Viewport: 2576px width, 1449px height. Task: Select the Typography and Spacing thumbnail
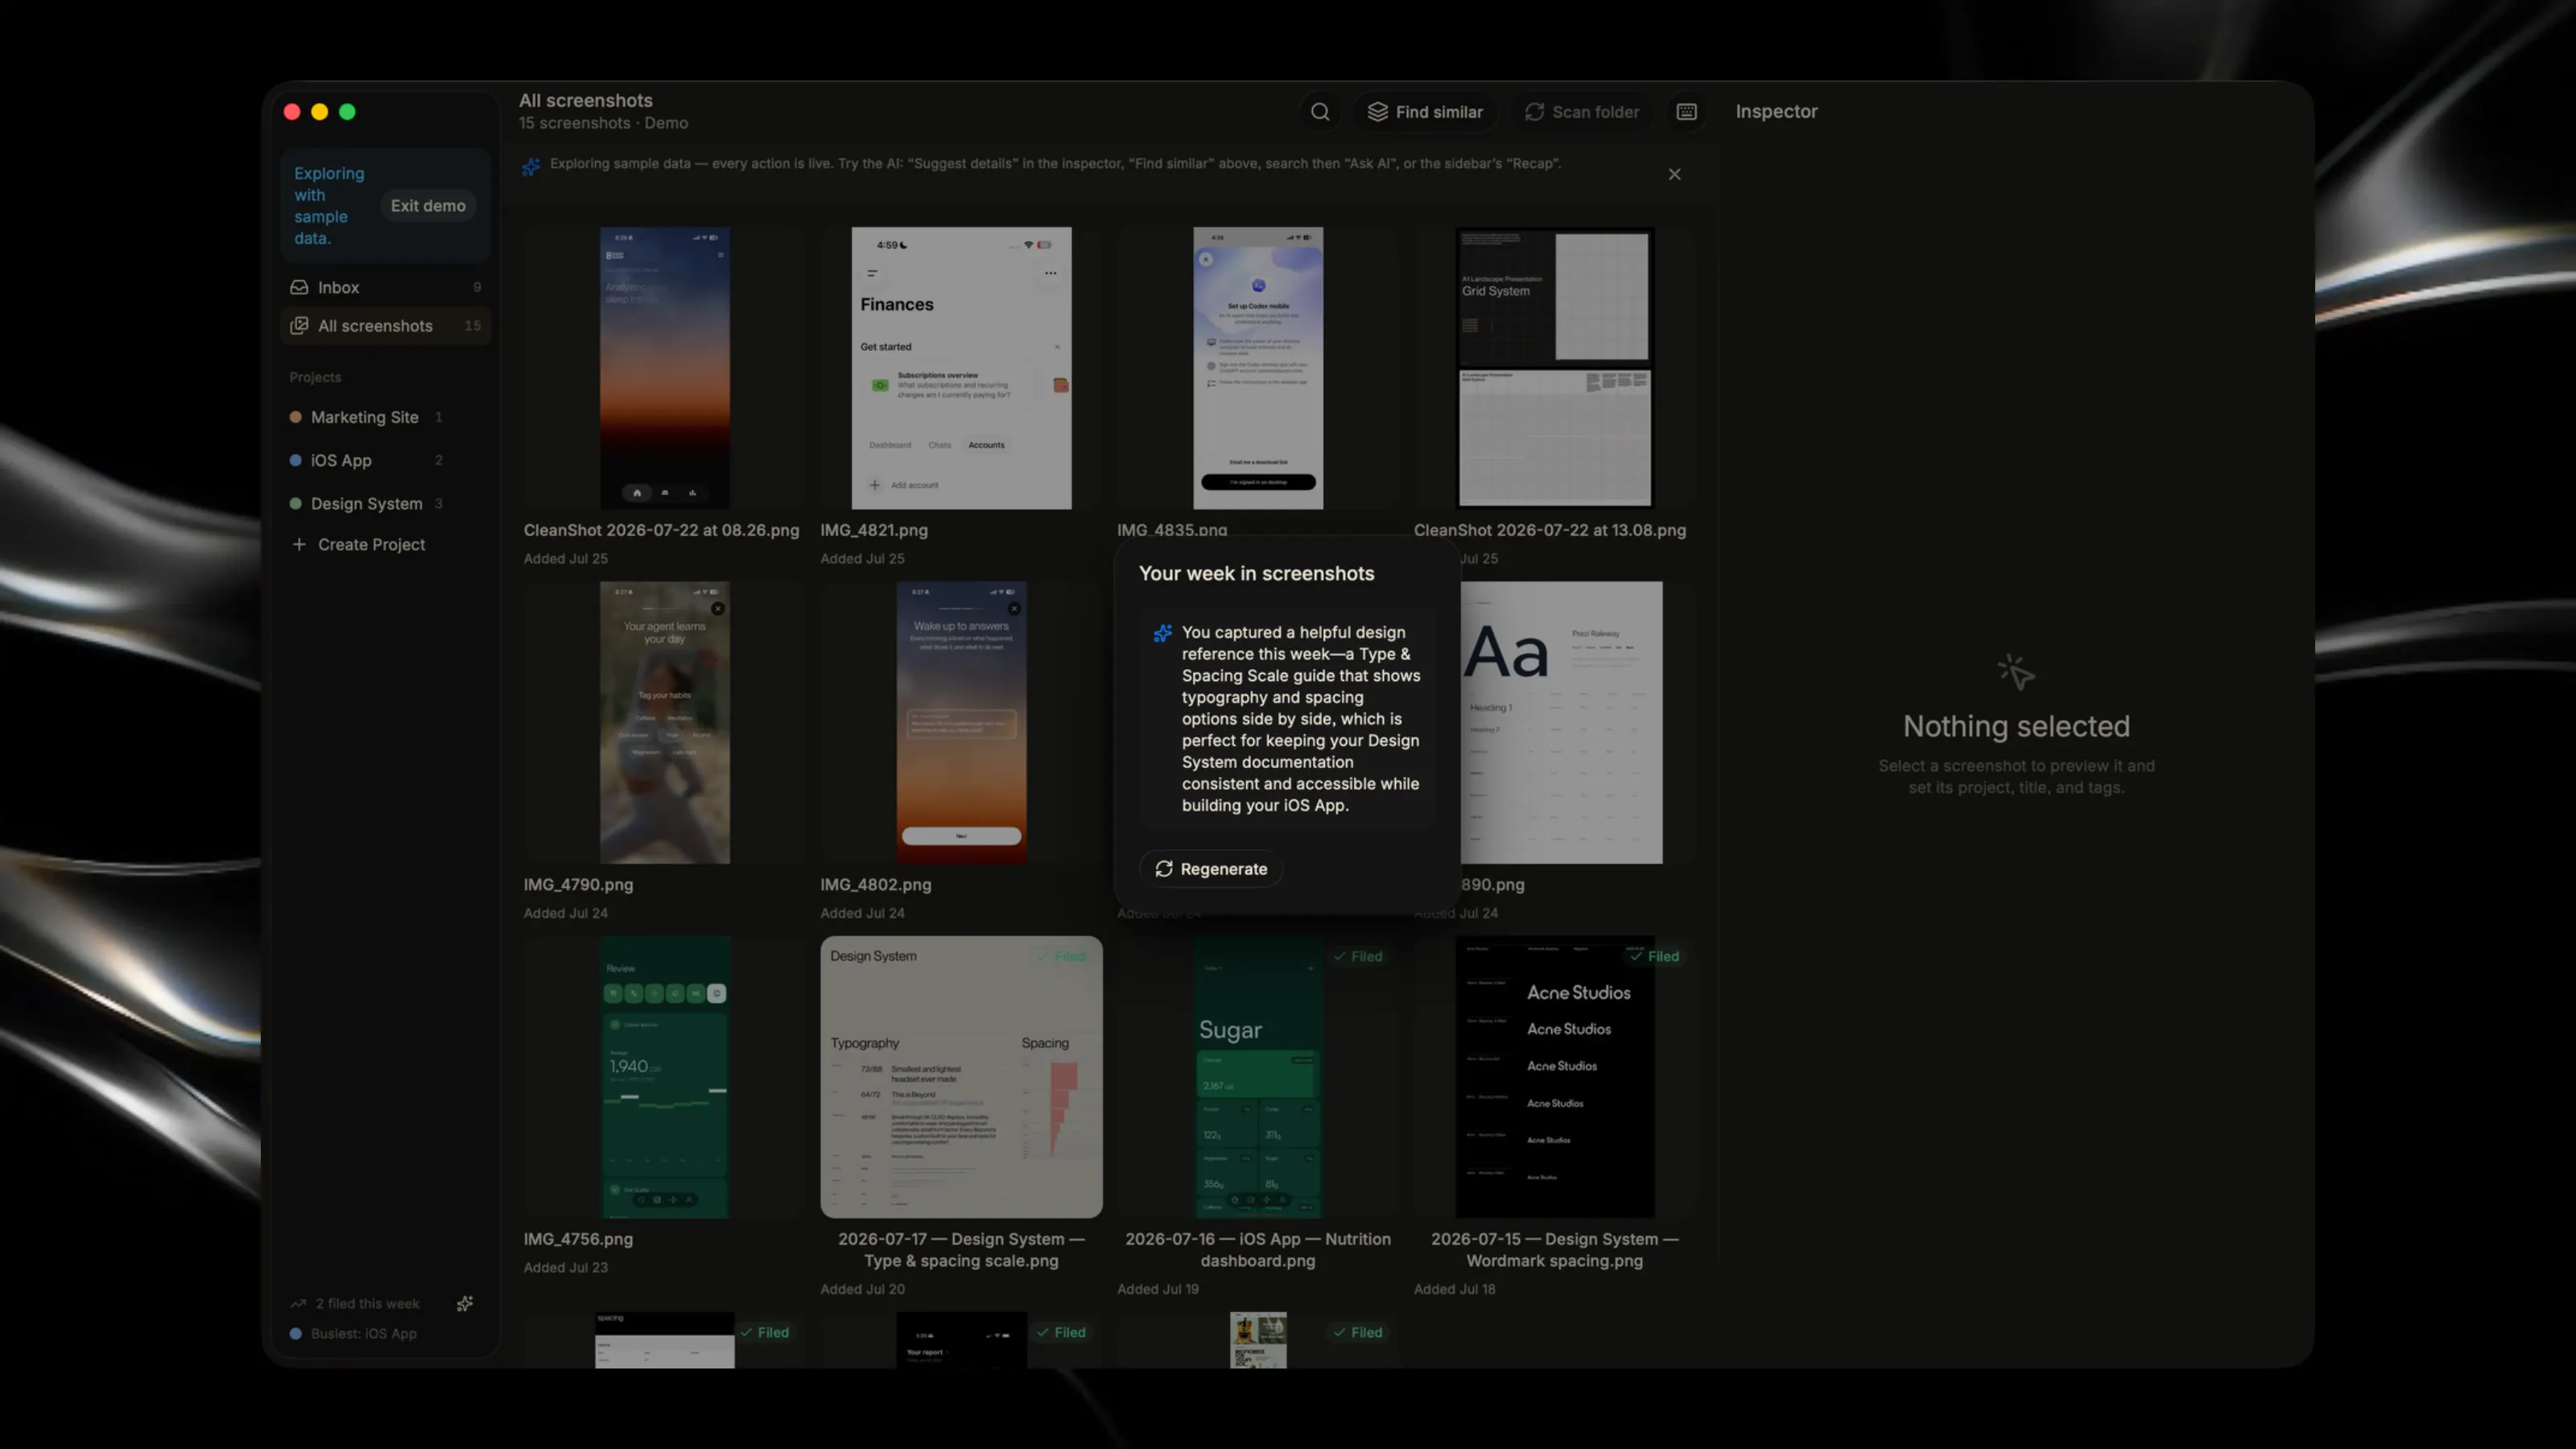(x=961, y=1077)
